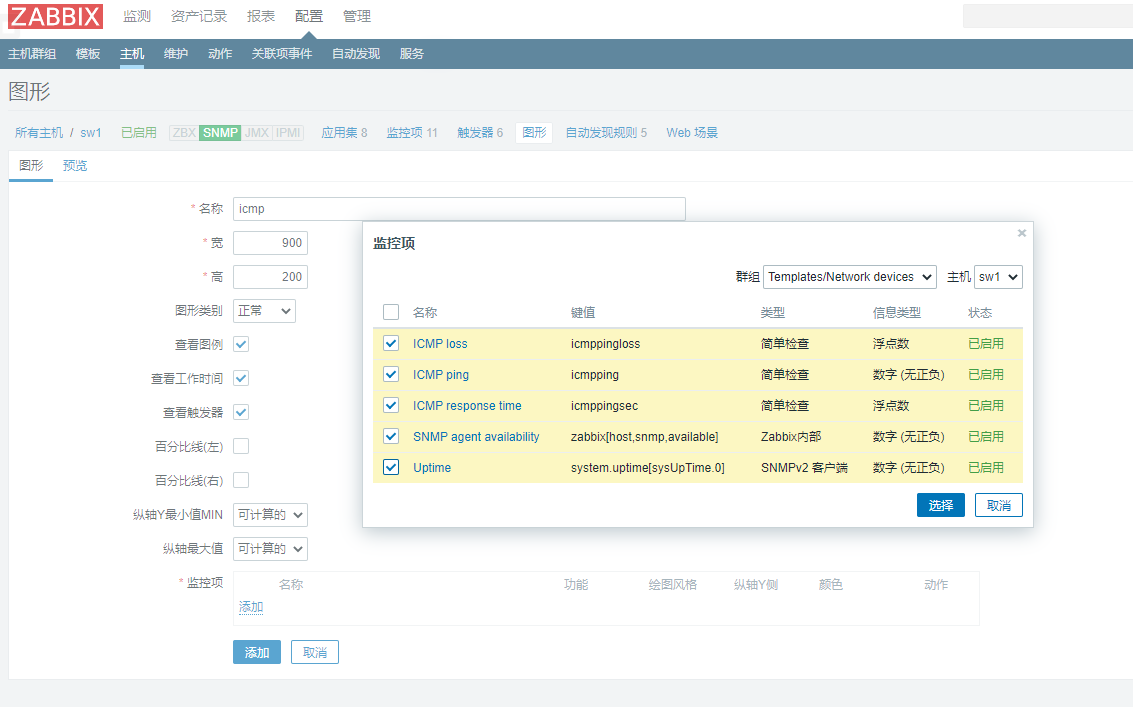The height and width of the screenshot is (707, 1133).
Task: Close the 监控项 popup dialog
Action: point(1022,233)
